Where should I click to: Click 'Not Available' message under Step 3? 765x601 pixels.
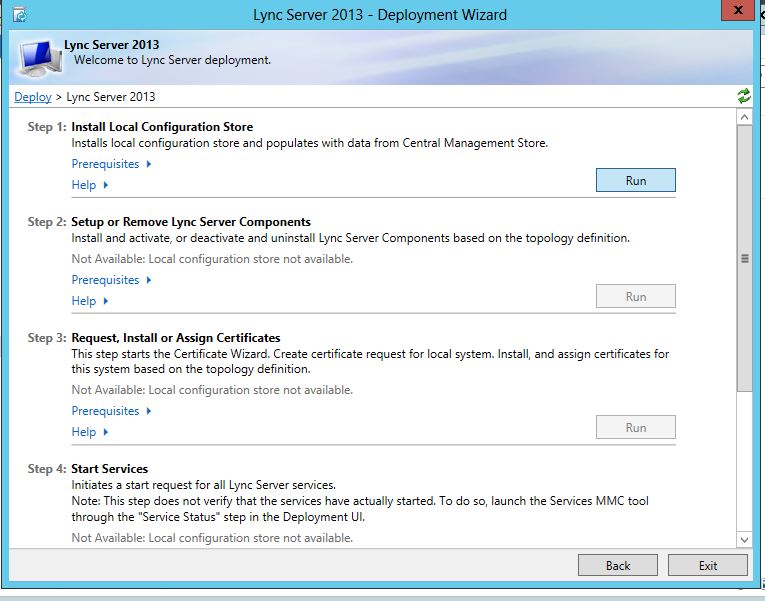[x=212, y=390]
